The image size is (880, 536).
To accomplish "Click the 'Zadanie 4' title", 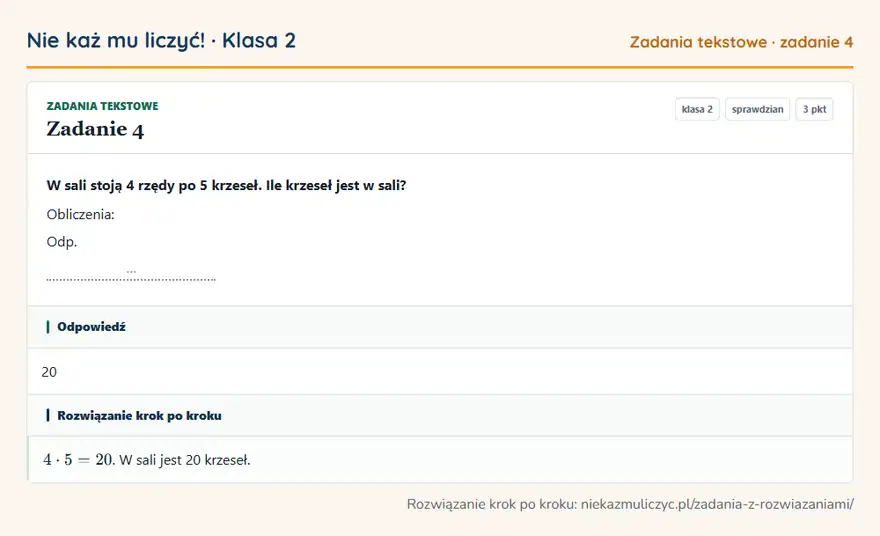I will coord(95,129).
